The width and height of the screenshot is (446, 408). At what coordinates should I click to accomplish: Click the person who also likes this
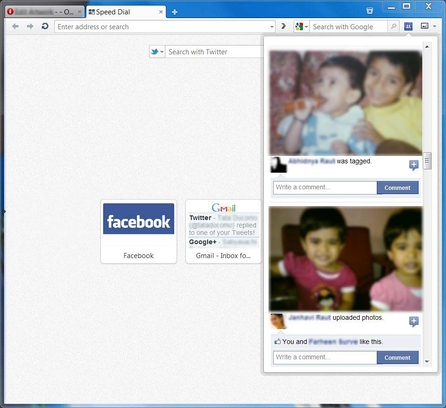333,341
